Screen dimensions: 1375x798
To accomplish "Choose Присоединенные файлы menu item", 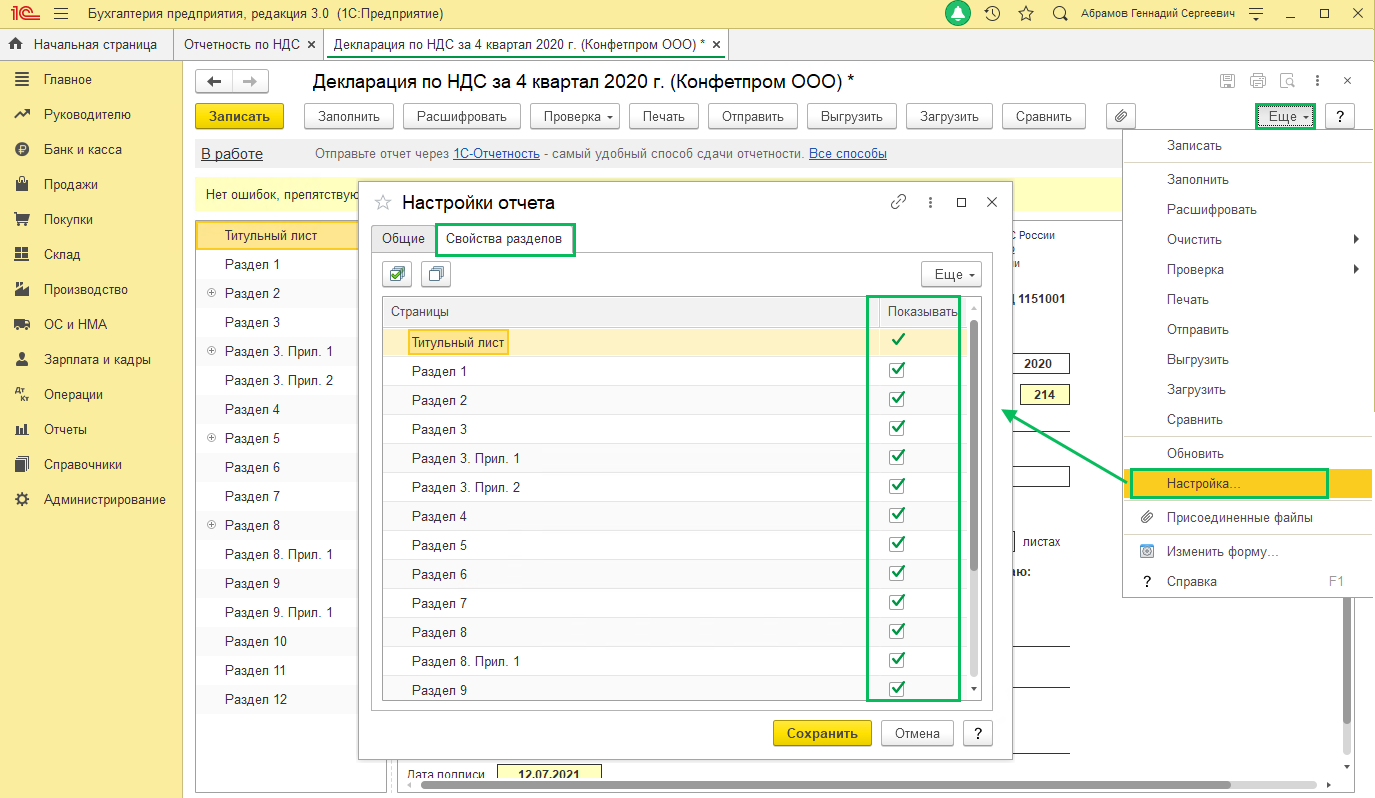I will tap(1249, 518).
